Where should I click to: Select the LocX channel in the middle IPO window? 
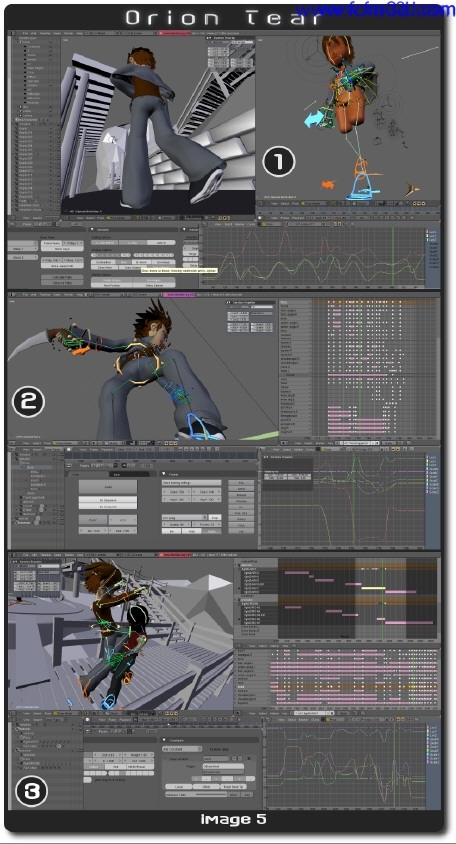point(433,458)
